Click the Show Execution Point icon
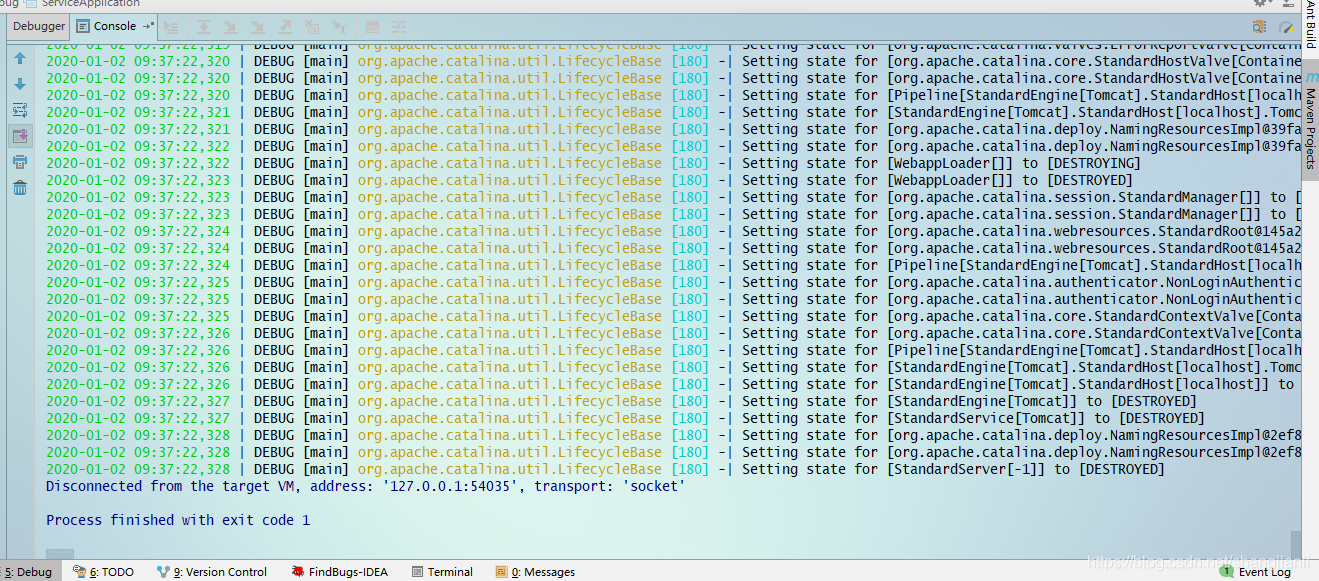The image size is (1319, 581). [x=171, y=27]
